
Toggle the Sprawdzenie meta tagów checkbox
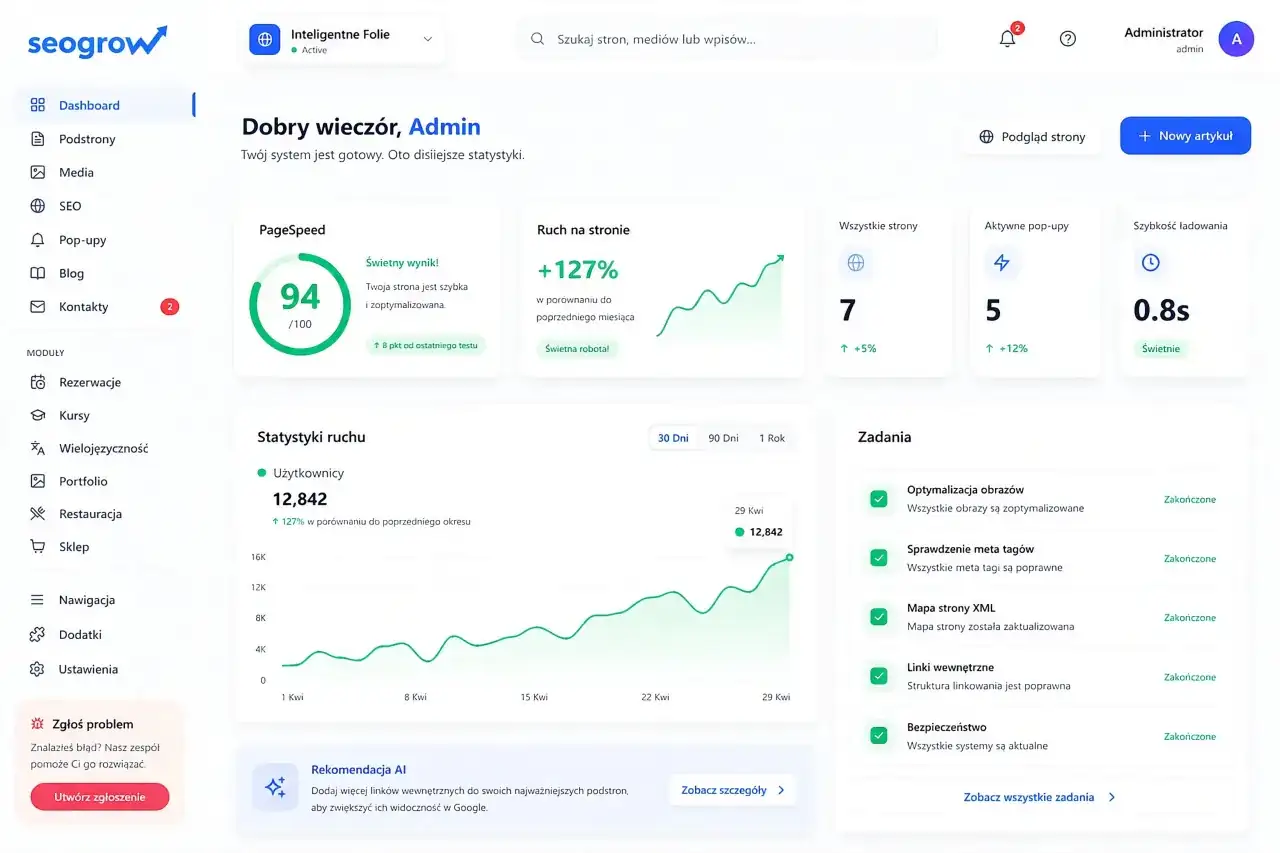click(879, 558)
